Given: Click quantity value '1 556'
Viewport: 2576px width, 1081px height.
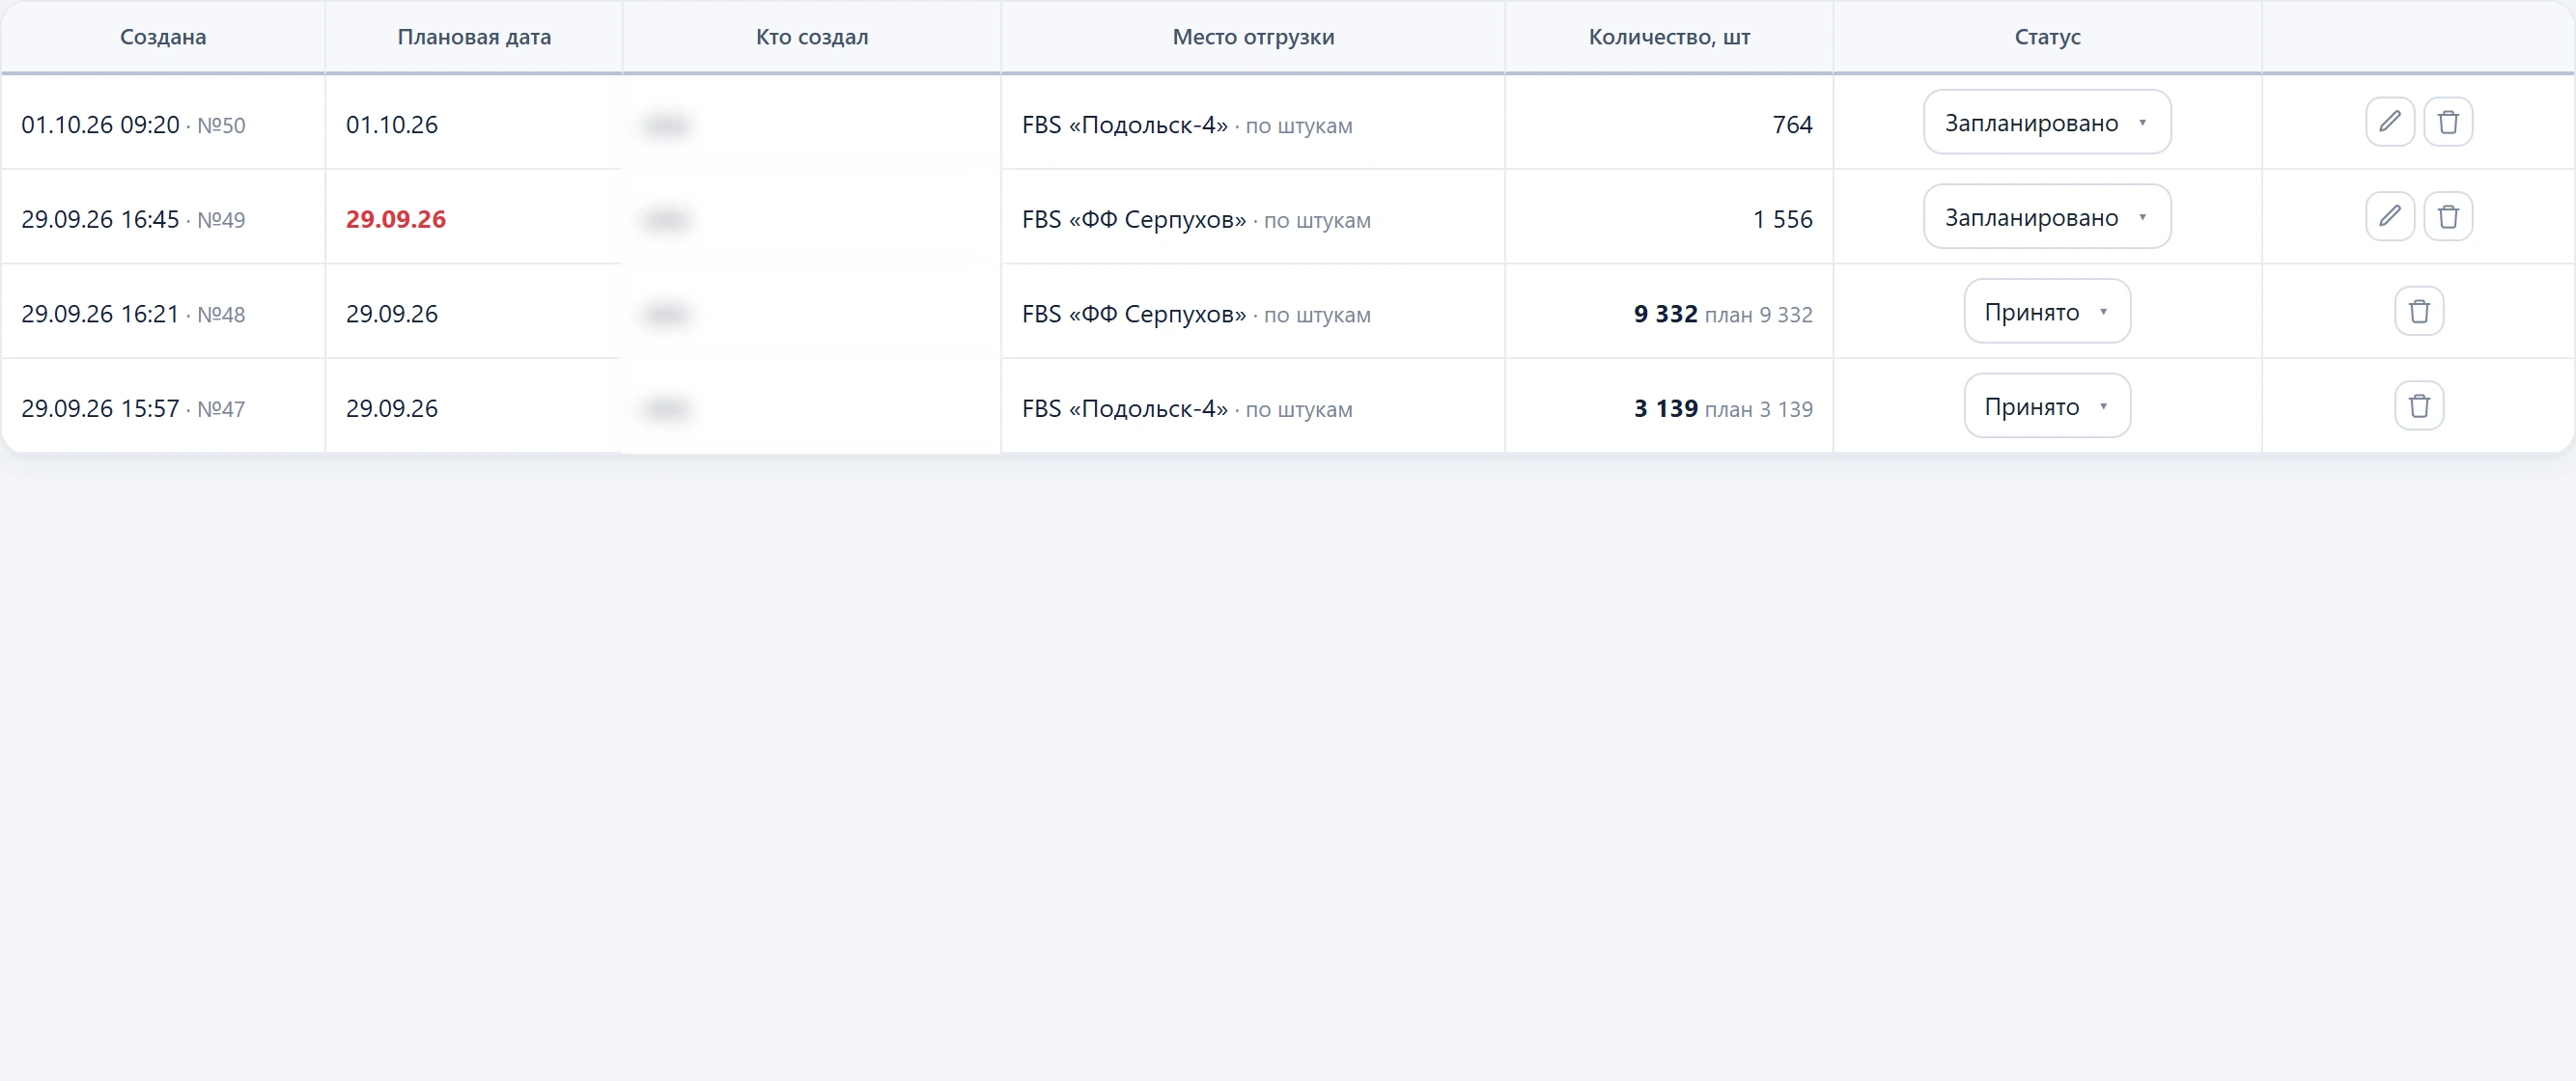Looking at the screenshot, I should [1782, 219].
